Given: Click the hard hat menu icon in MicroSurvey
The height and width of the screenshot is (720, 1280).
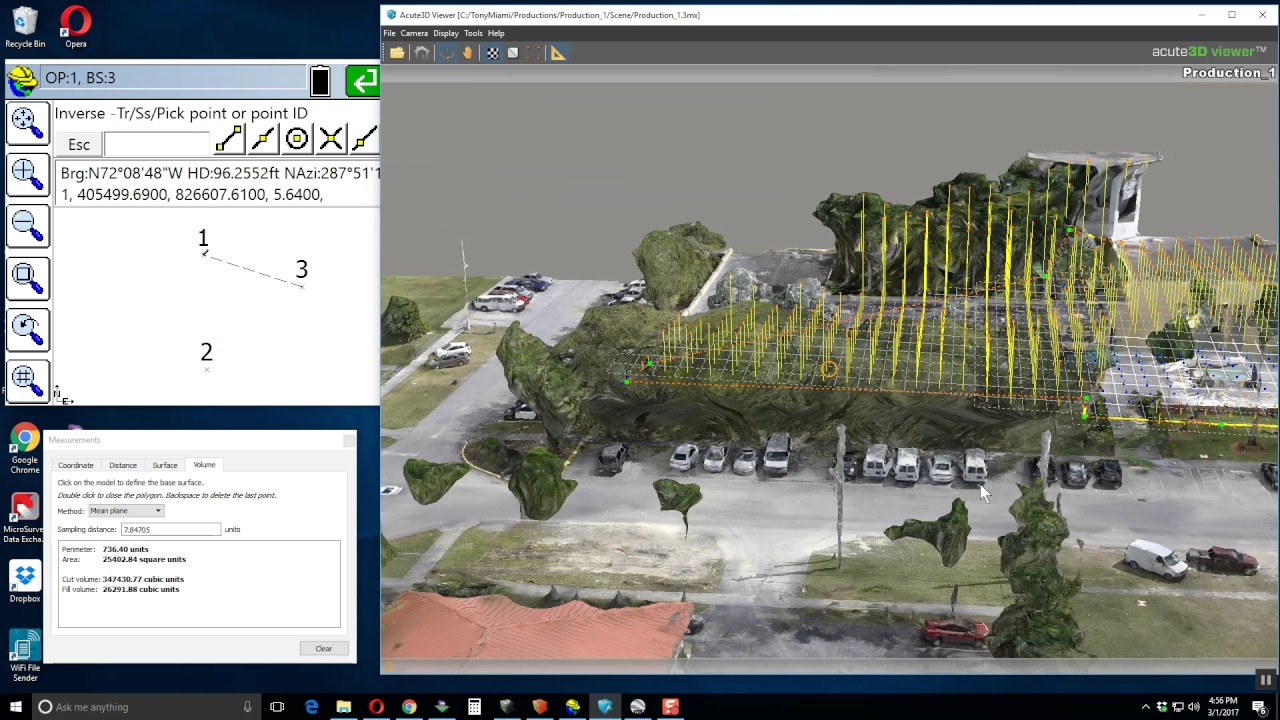Looking at the screenshot, I should (22, 80).
